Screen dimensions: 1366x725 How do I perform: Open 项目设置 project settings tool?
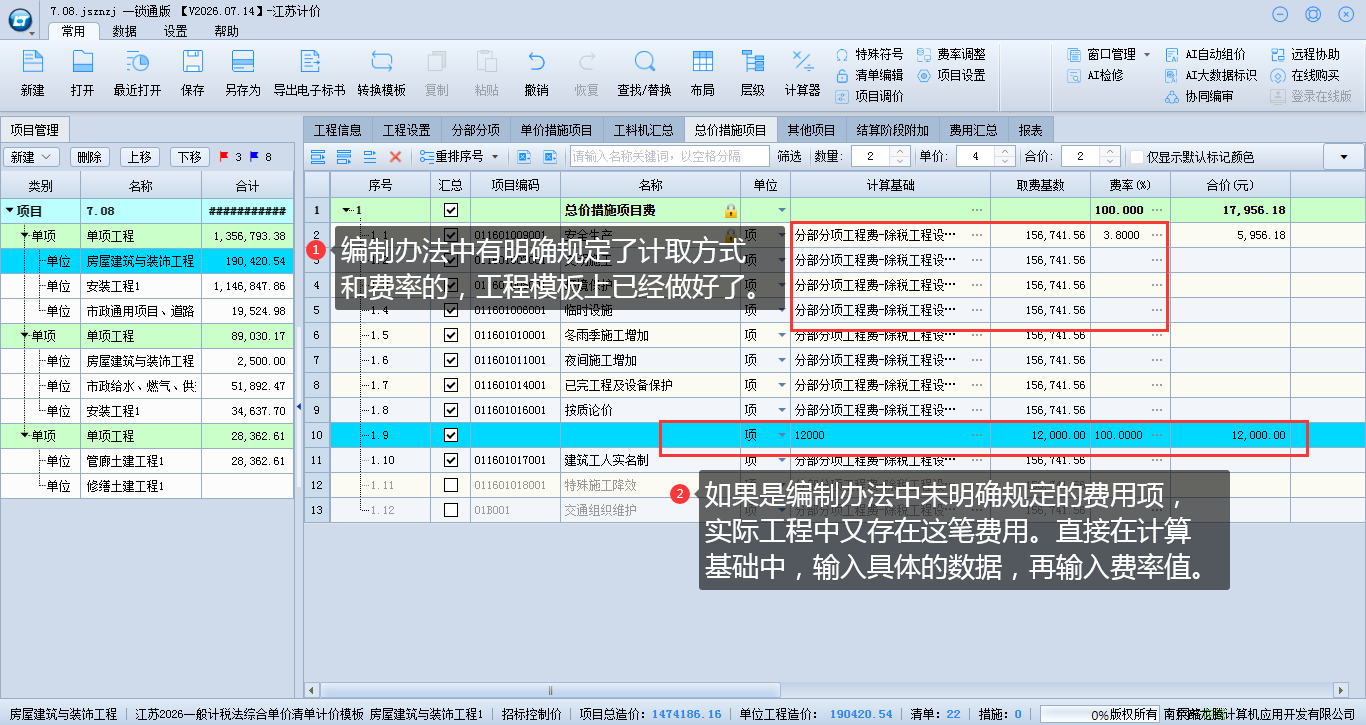(951, 75)
